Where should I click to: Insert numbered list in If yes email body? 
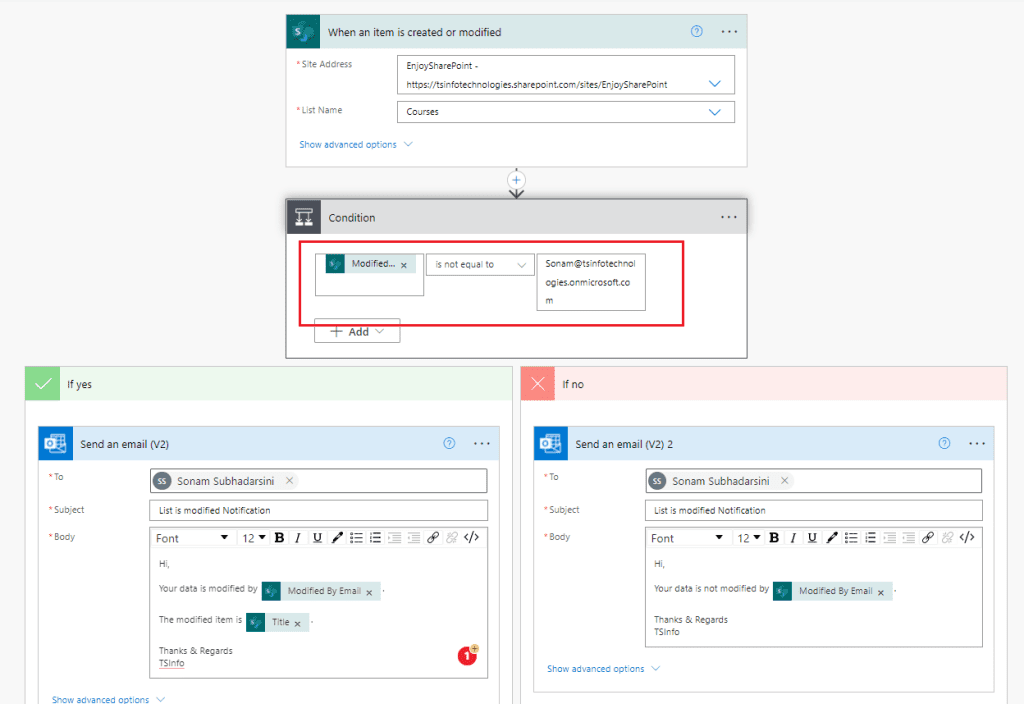point(376,537)
